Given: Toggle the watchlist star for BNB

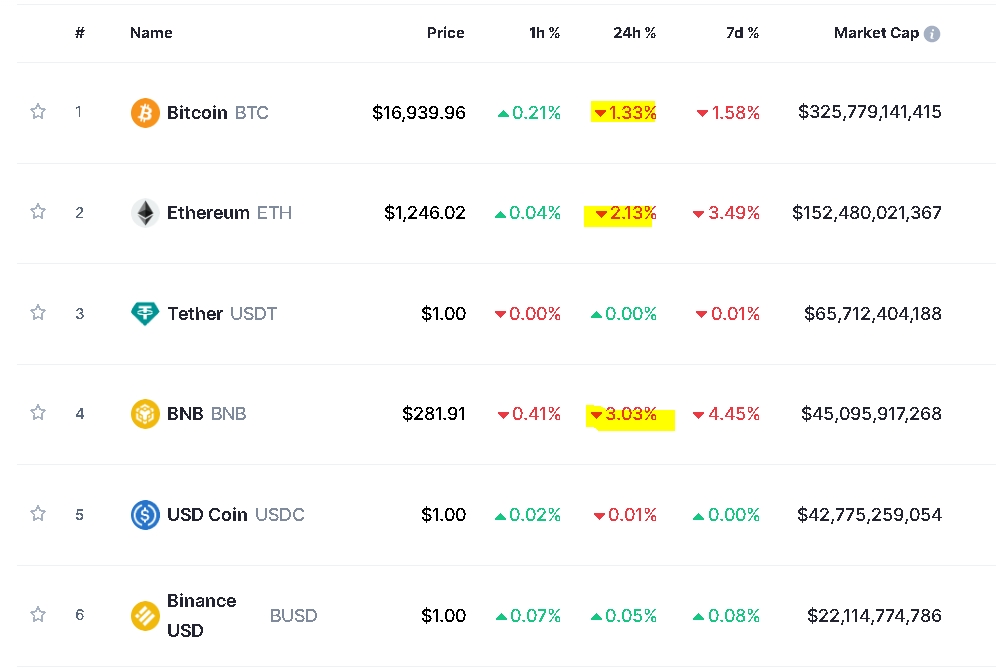Looking at the screenshot, I should click(38, 413).
